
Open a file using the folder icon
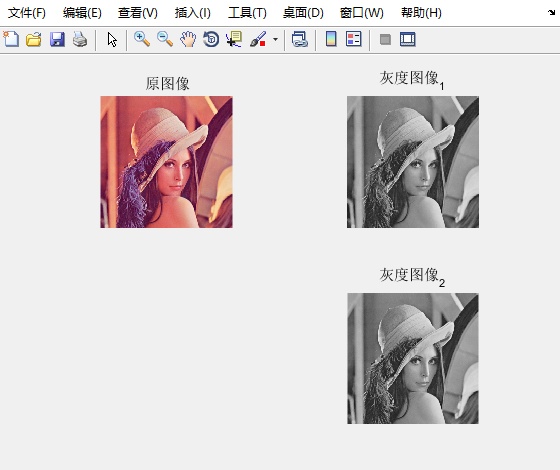pos(34,39)
